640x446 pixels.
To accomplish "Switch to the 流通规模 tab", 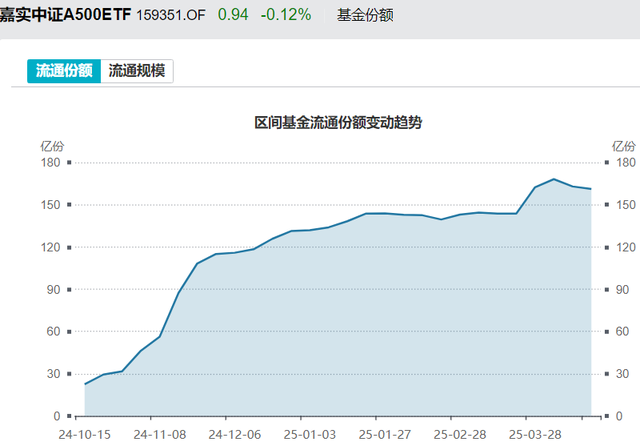I will [137, 71].
